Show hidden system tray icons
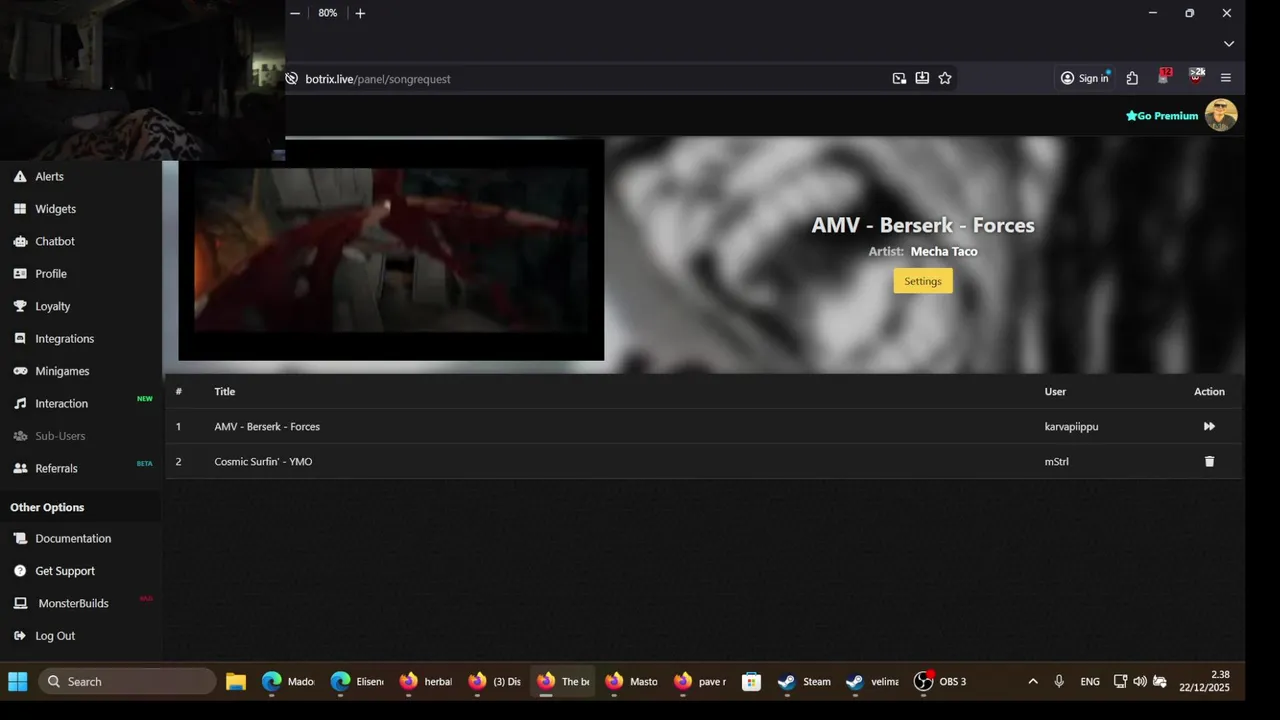1280x720 pixels. pyautogui.click(x=1033, y=682)
